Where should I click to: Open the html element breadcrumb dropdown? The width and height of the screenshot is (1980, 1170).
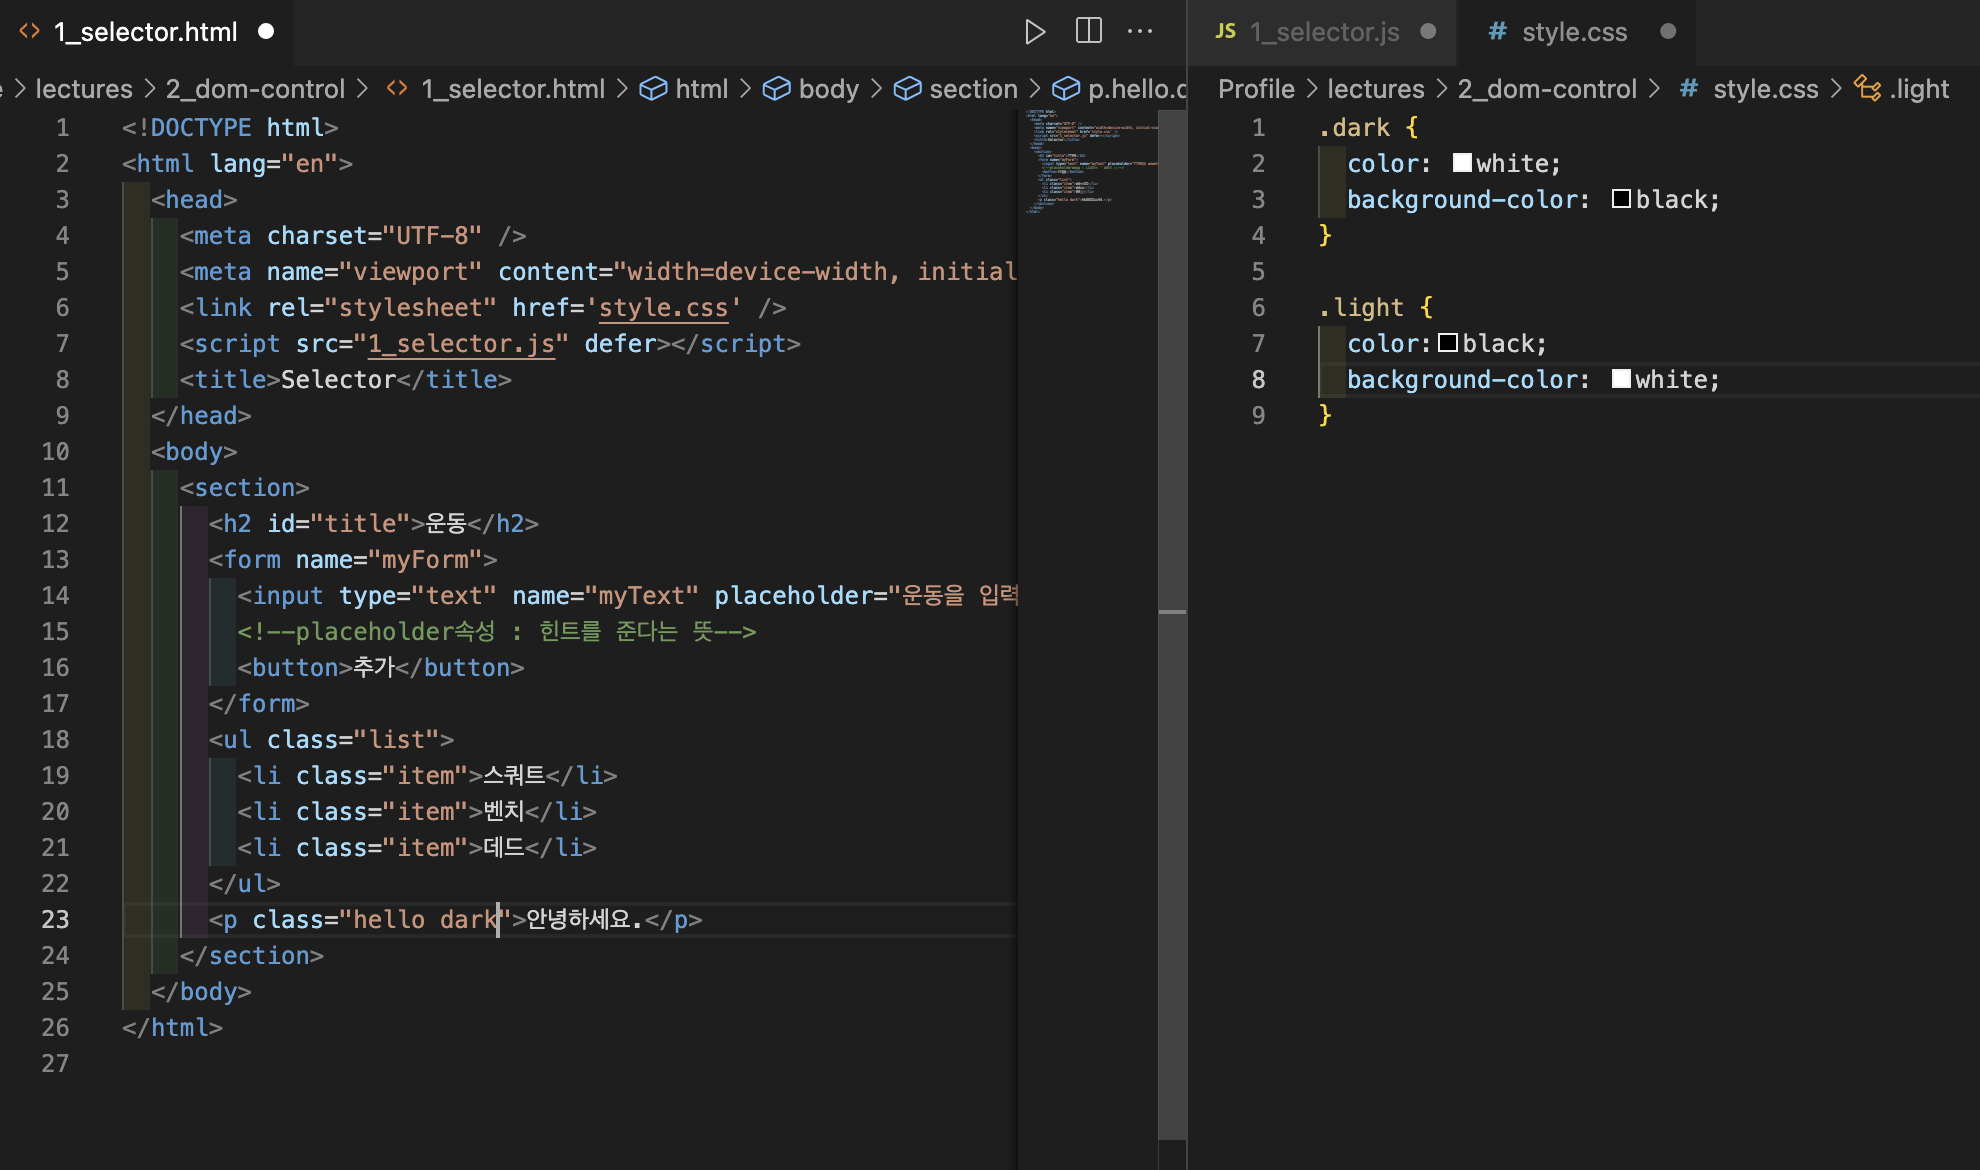700,89
